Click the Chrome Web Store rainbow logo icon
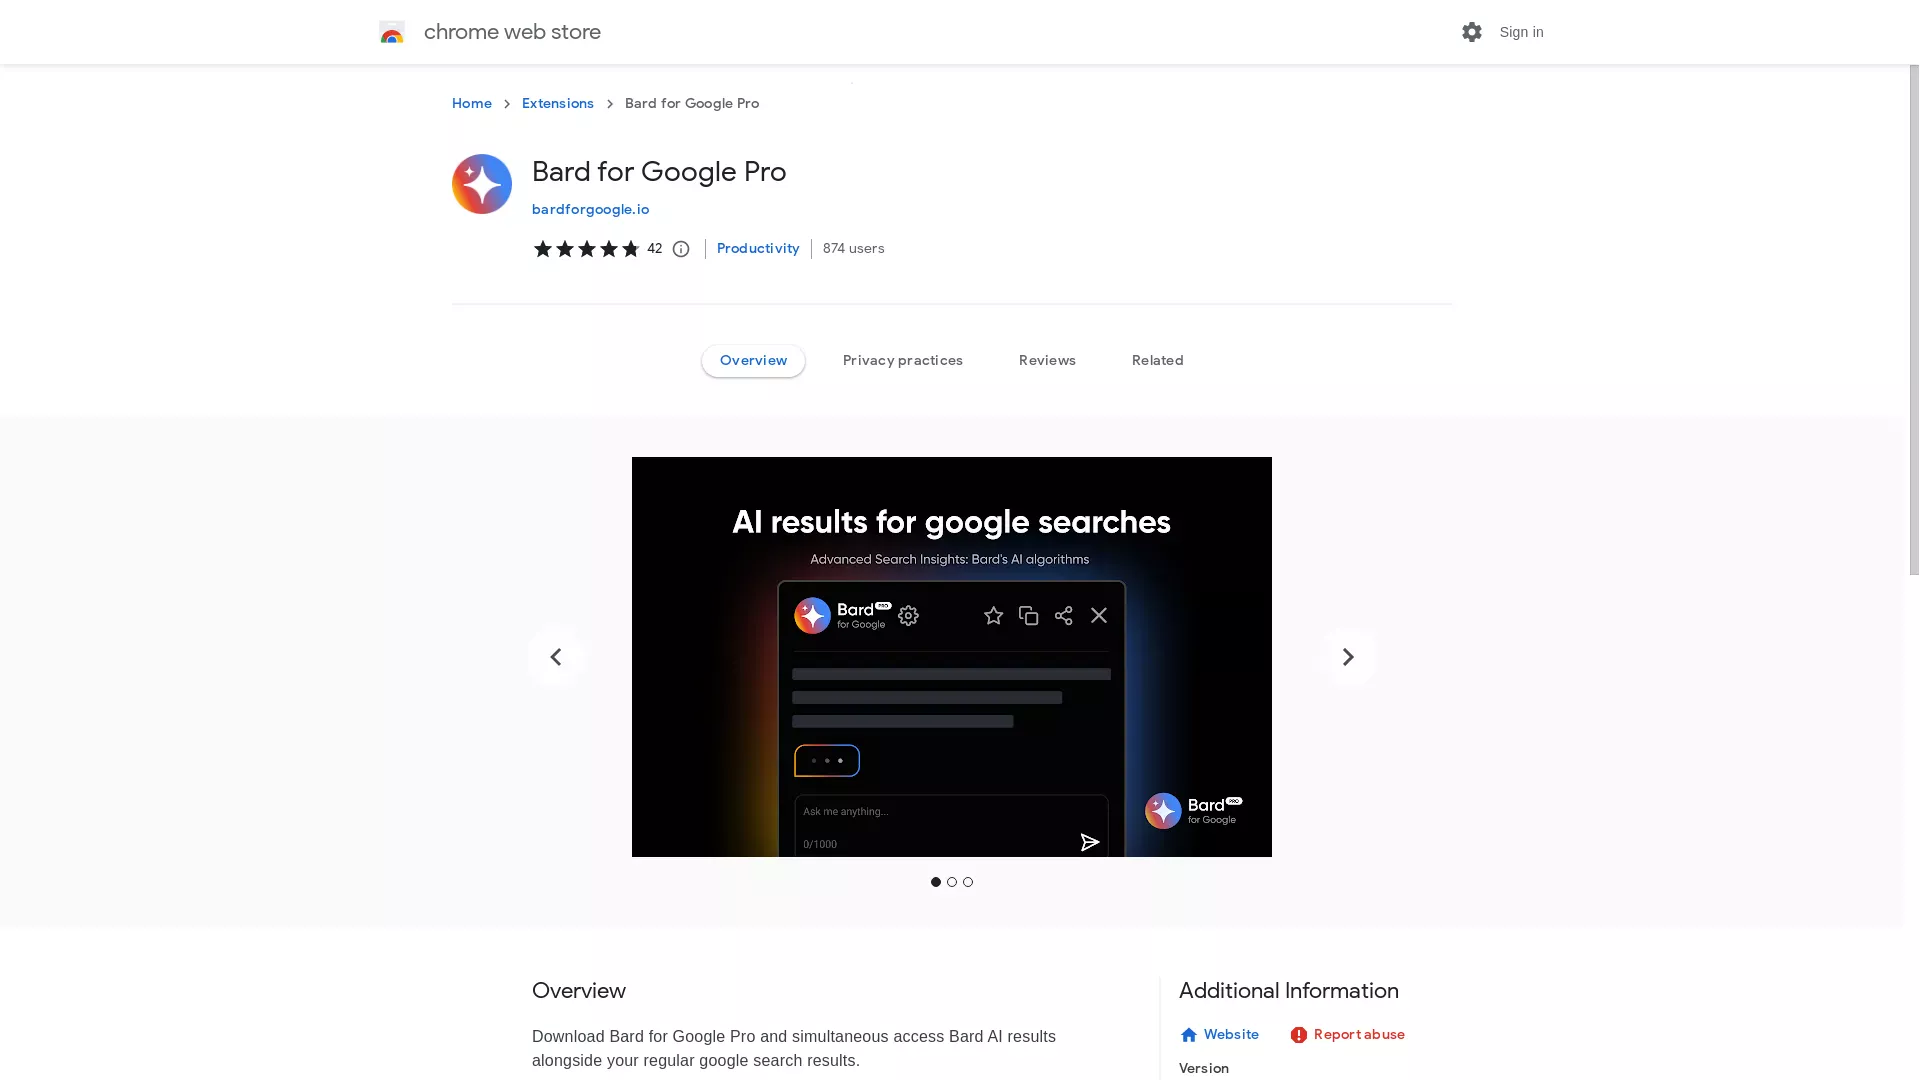The height and width of the screenshot is (1080, 1920). coord(390,32)
